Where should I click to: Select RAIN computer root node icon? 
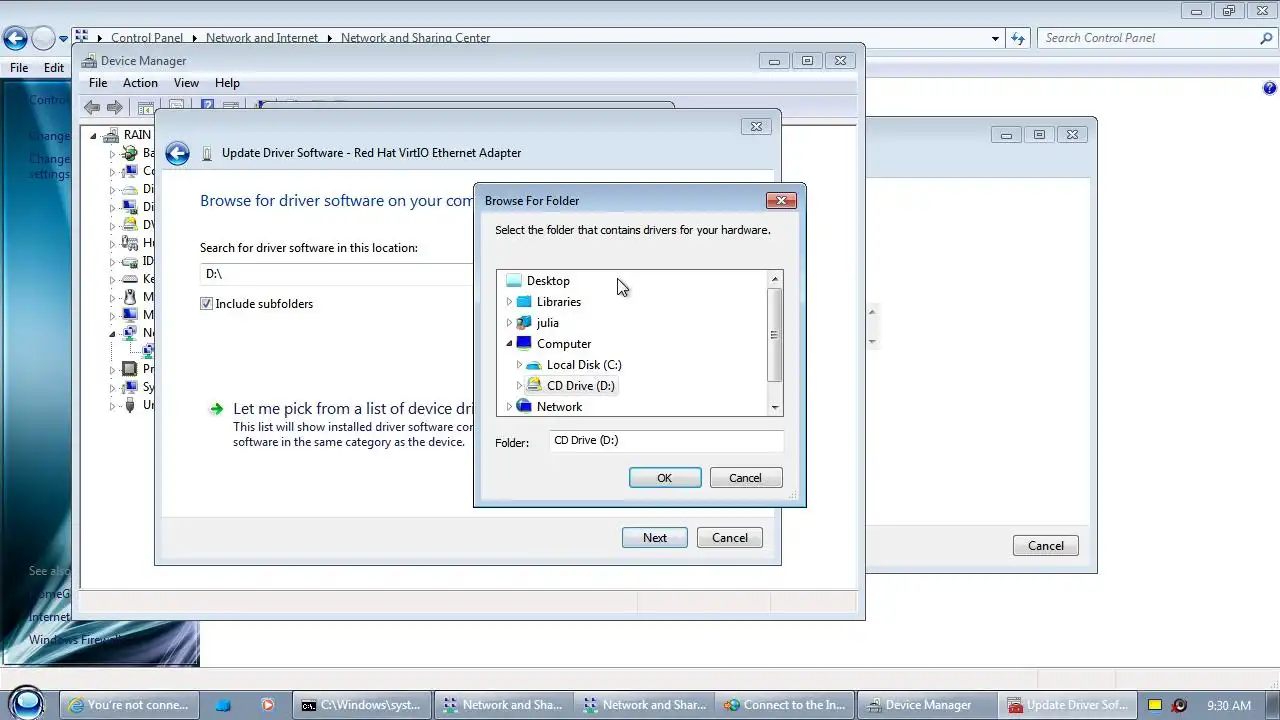(x=112, y=135)
